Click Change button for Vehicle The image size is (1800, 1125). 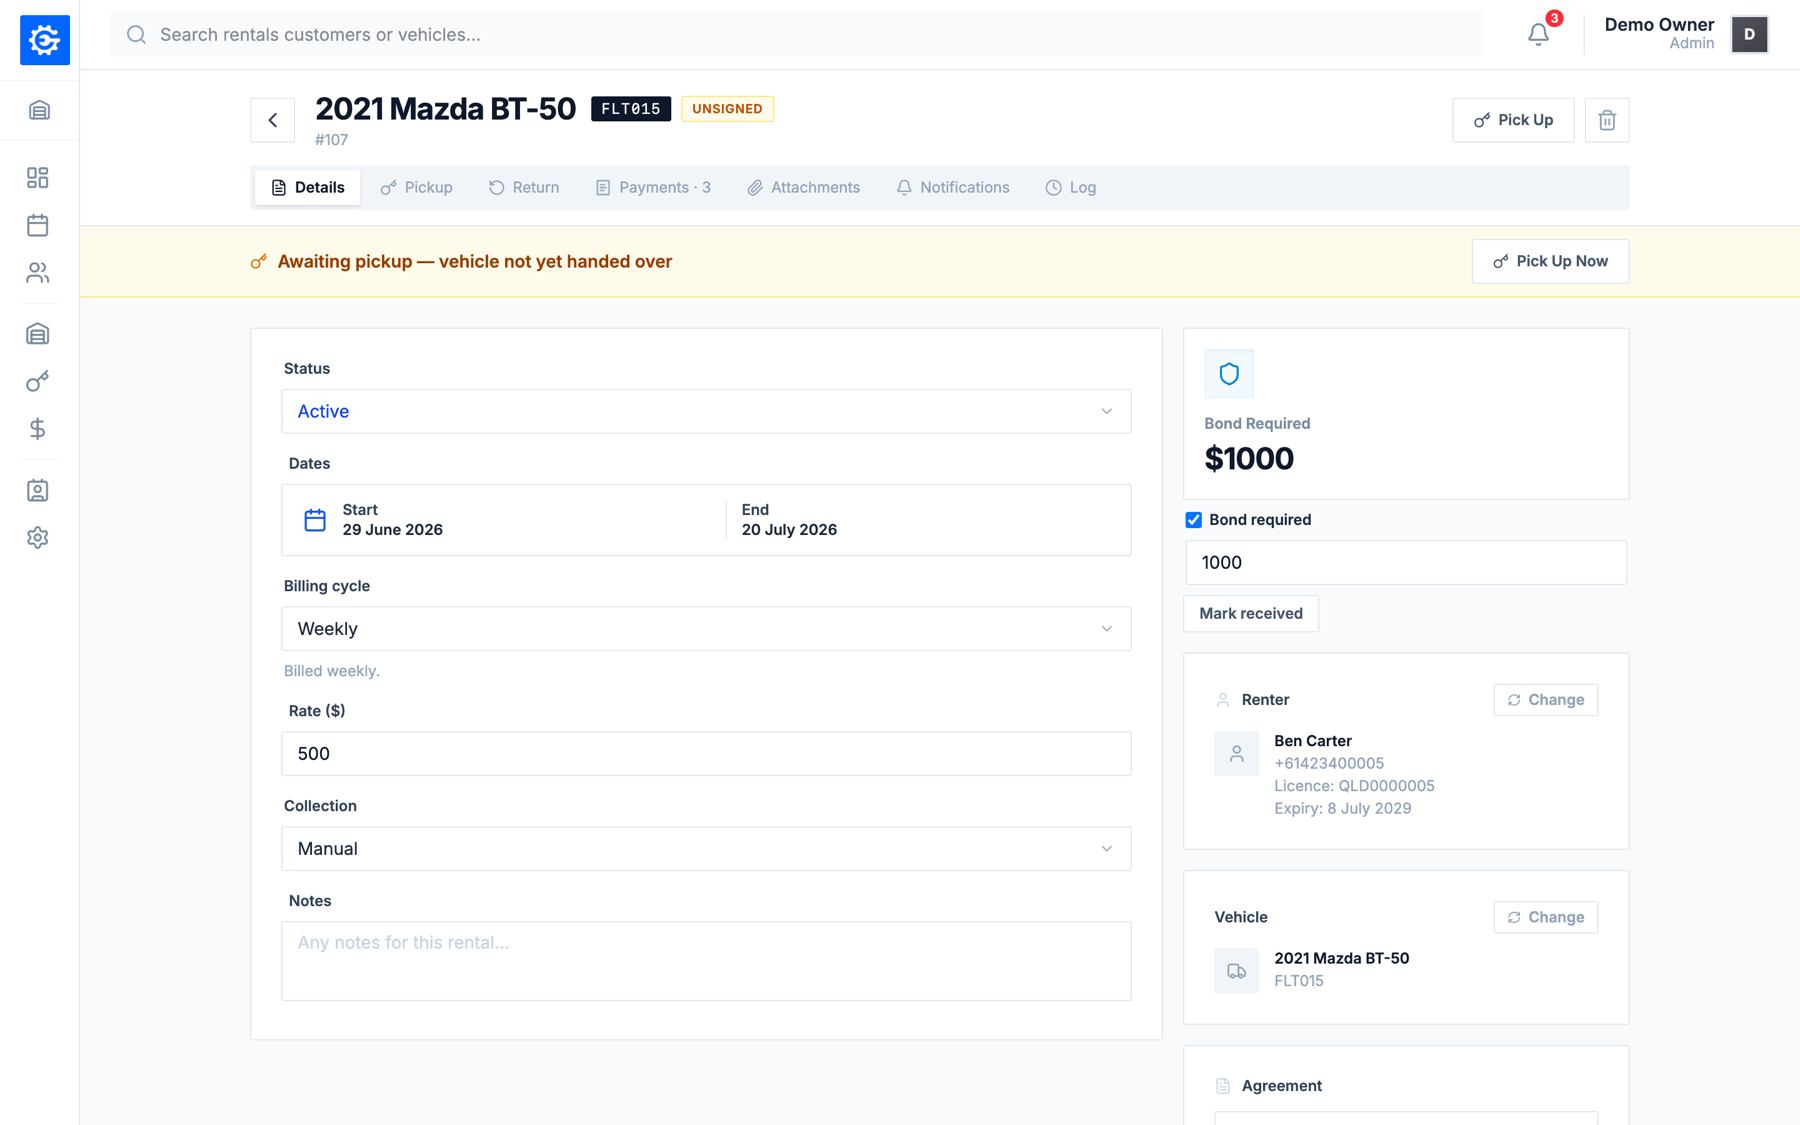point(1546,917)
